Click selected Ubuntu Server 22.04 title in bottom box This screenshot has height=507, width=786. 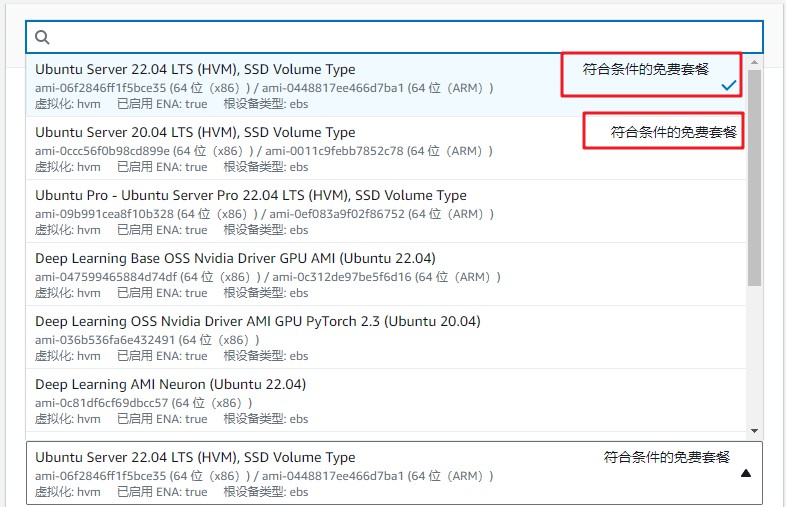195,457
